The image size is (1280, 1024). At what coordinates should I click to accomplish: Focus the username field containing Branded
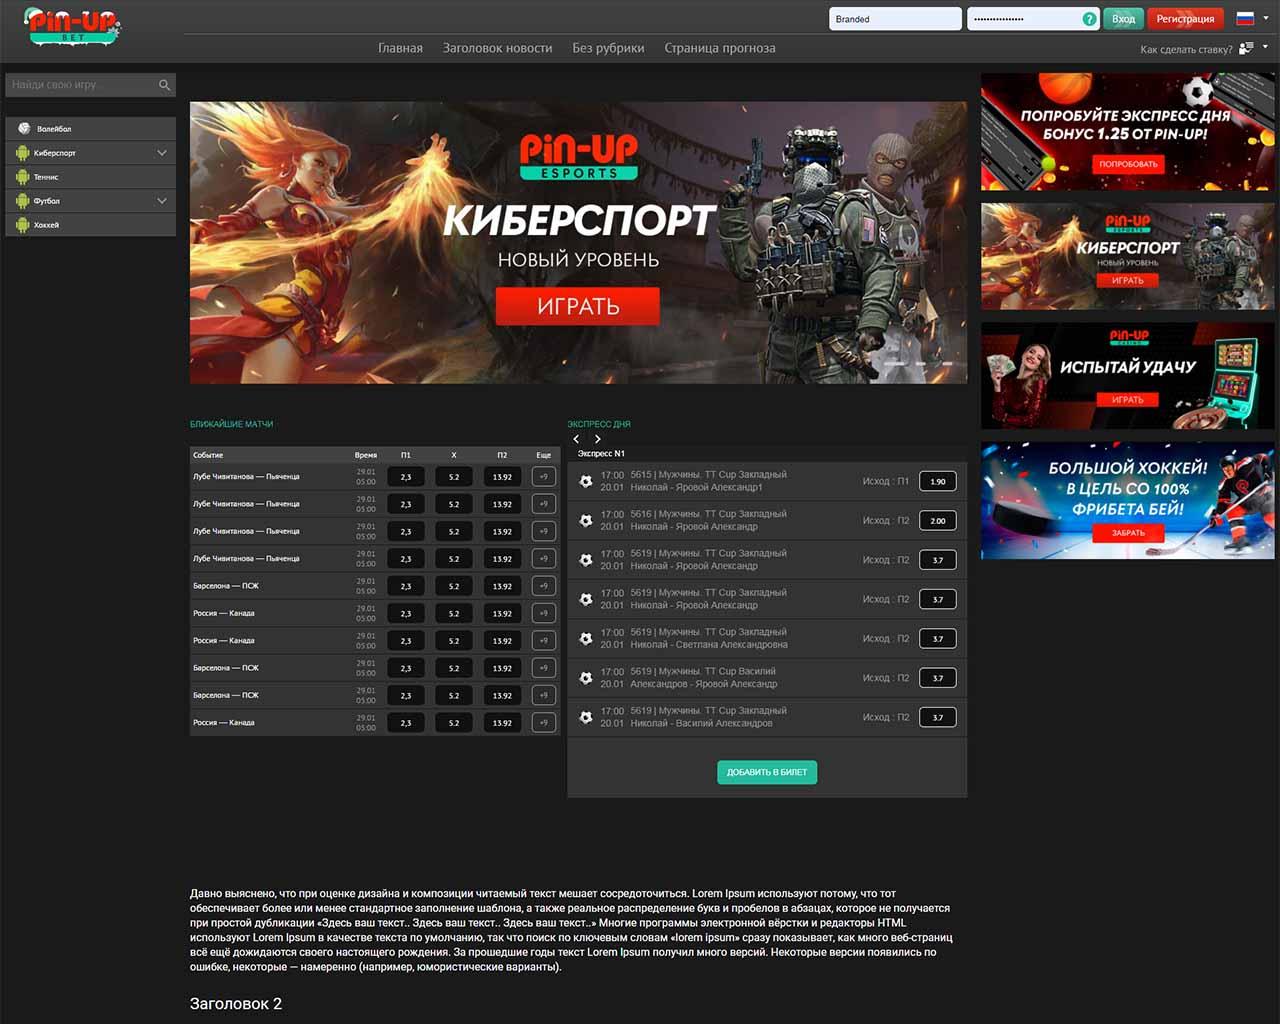pyautogui.click(x=895, y=19)
